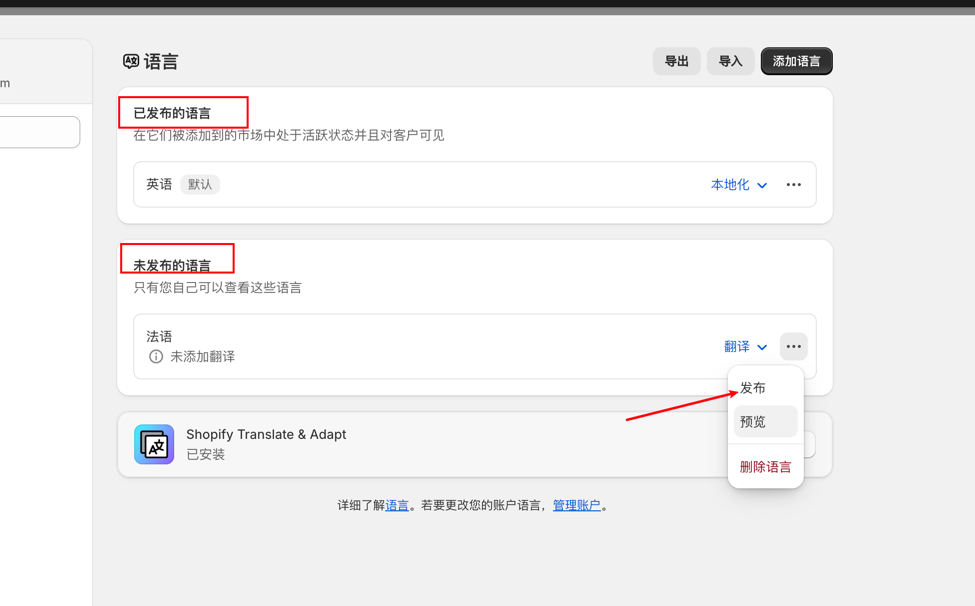
Task: Open the 管理账户 link
Action: pyautogui.click(x=576, y=505)
